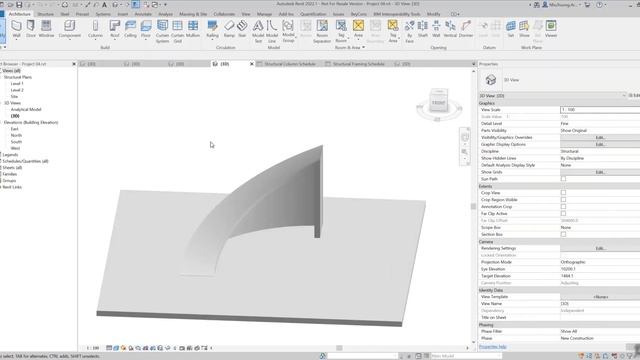Open the Wall tool dropdown arrow
The image size is (640, 360).
16,40
